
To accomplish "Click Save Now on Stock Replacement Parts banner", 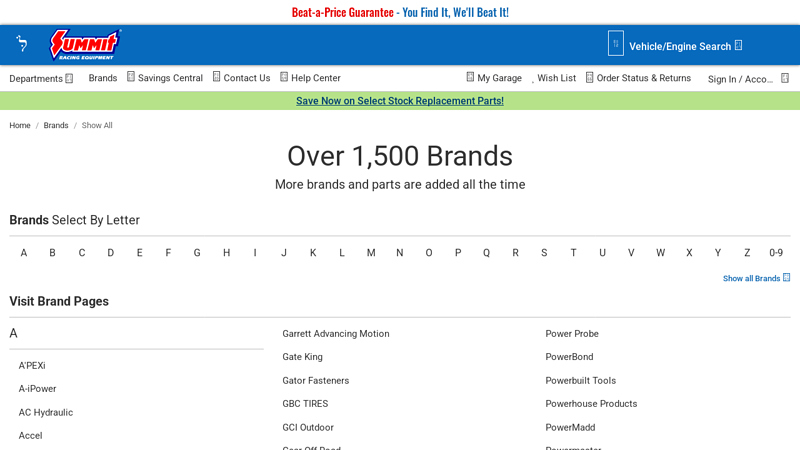I will (x=400, y=101).
